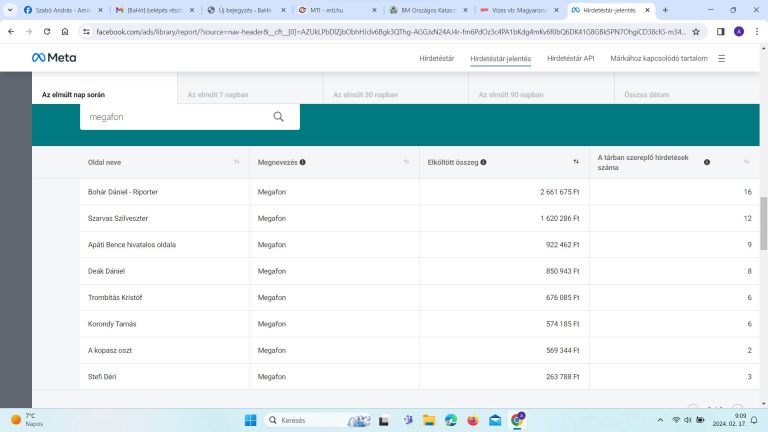Open File Explorer from the taskbar

[429, 420]
